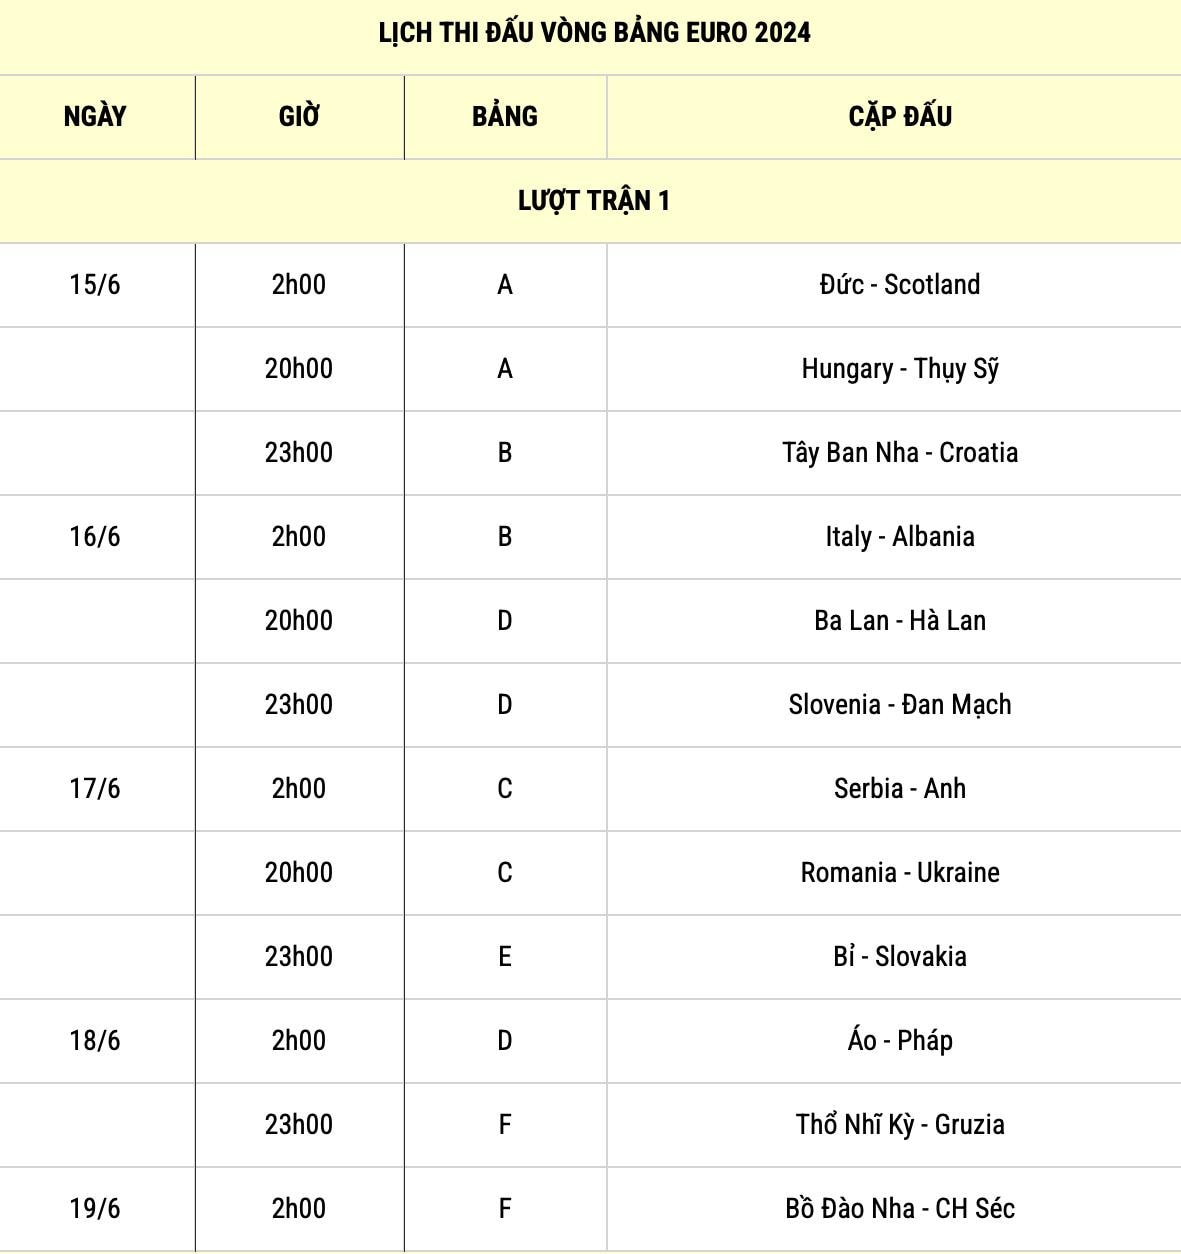Click the Tây Ban Nha - Croatia match
Viewport: 1181px width, 1254px height.
coord(900,453)
